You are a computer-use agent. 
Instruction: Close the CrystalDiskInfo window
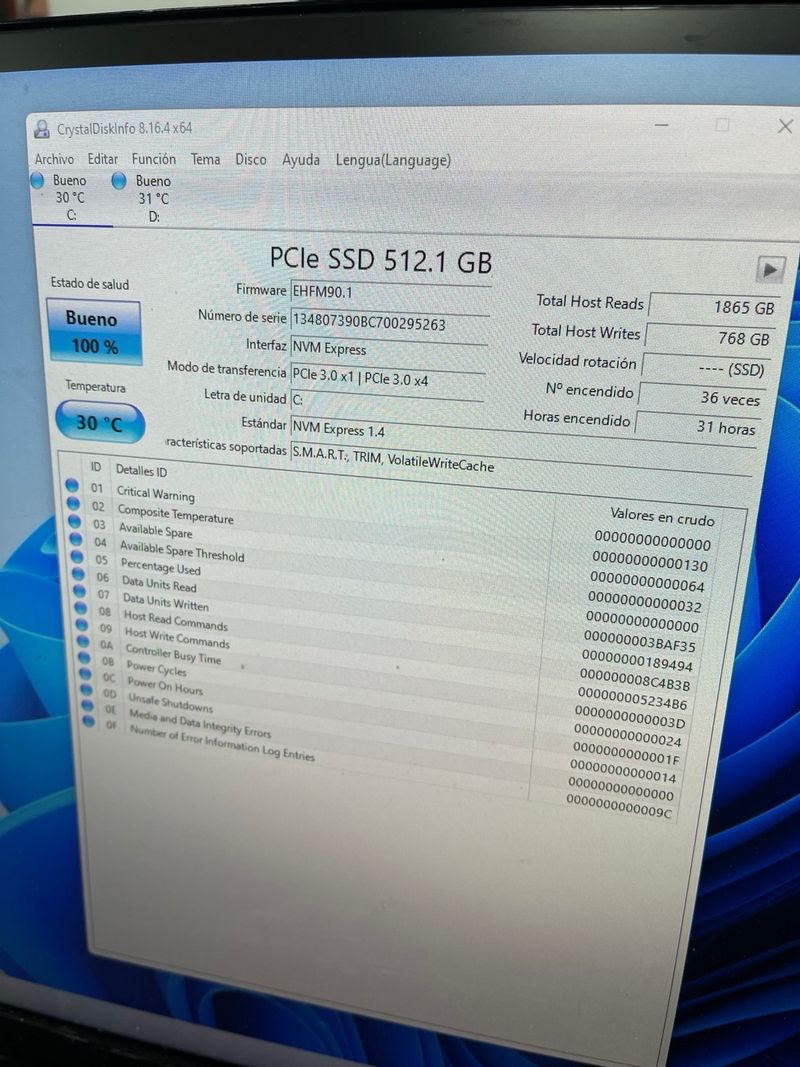point(785,126)
